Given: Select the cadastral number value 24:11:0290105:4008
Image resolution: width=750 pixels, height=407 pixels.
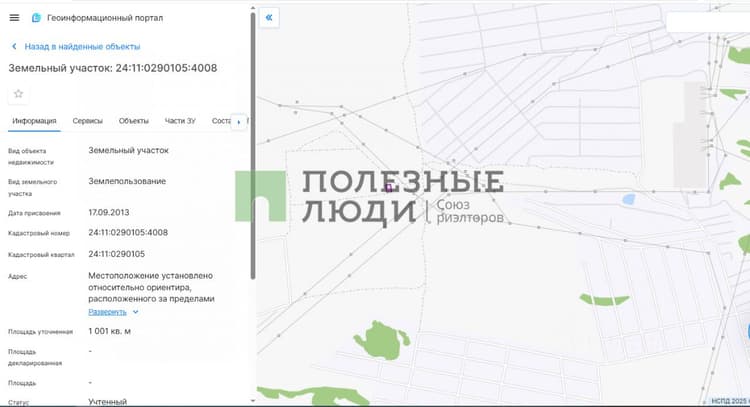Looking at the screenshot, I should [128, 233].
